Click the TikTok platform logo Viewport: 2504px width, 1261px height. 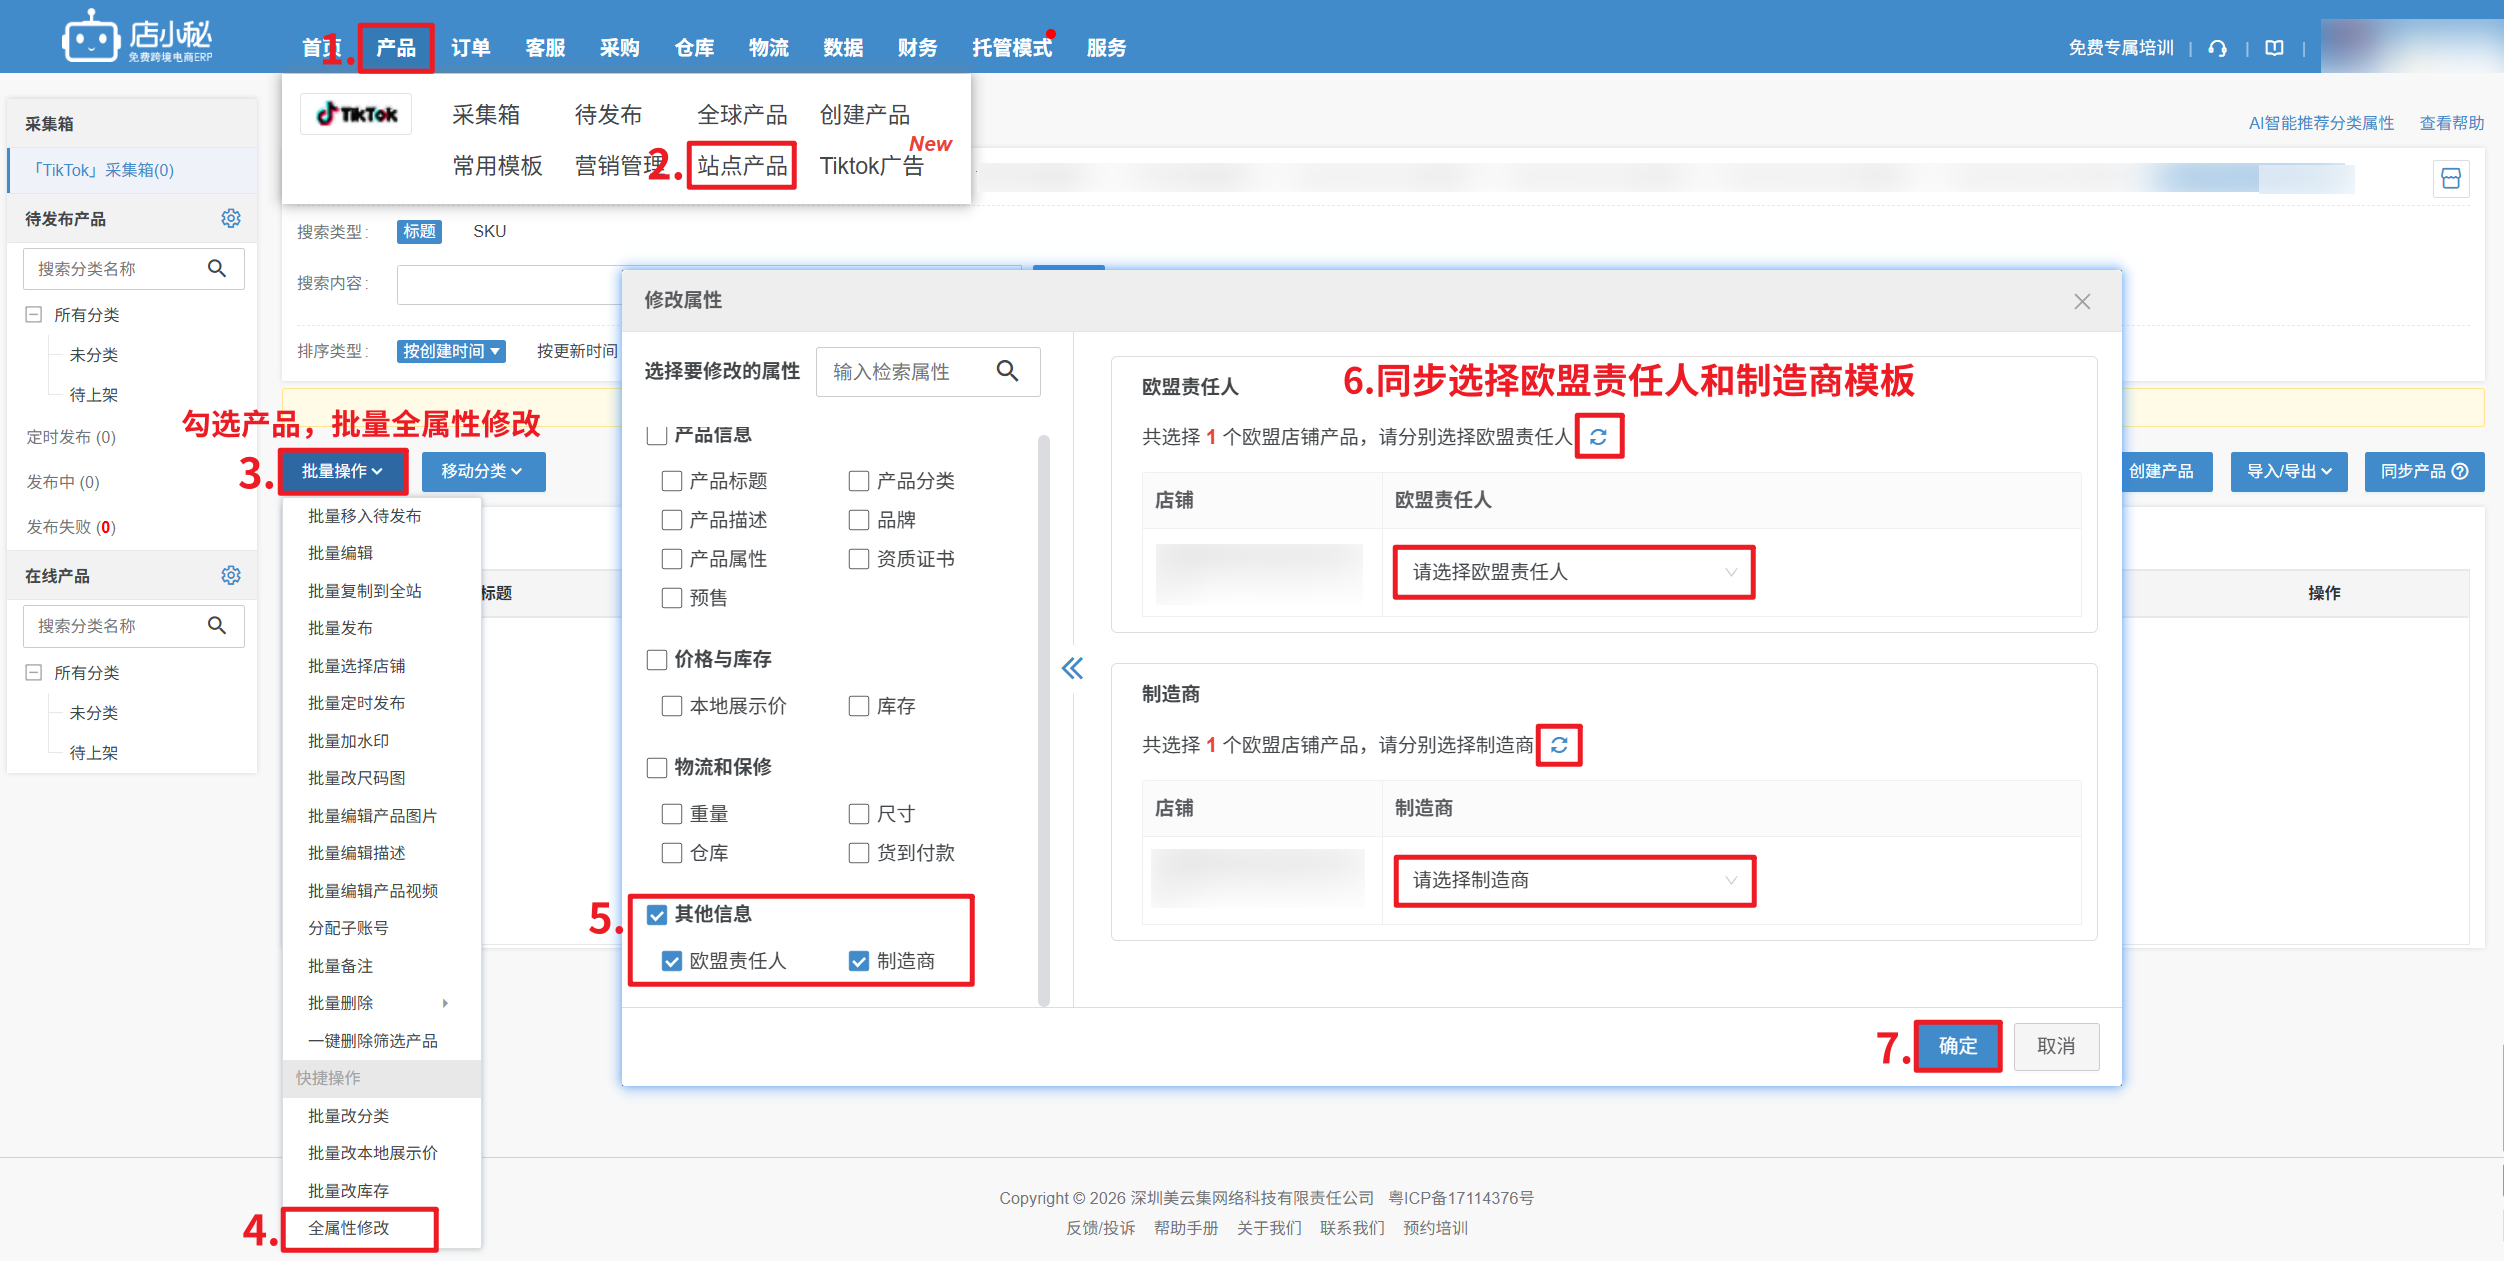(x=357, y=114)
